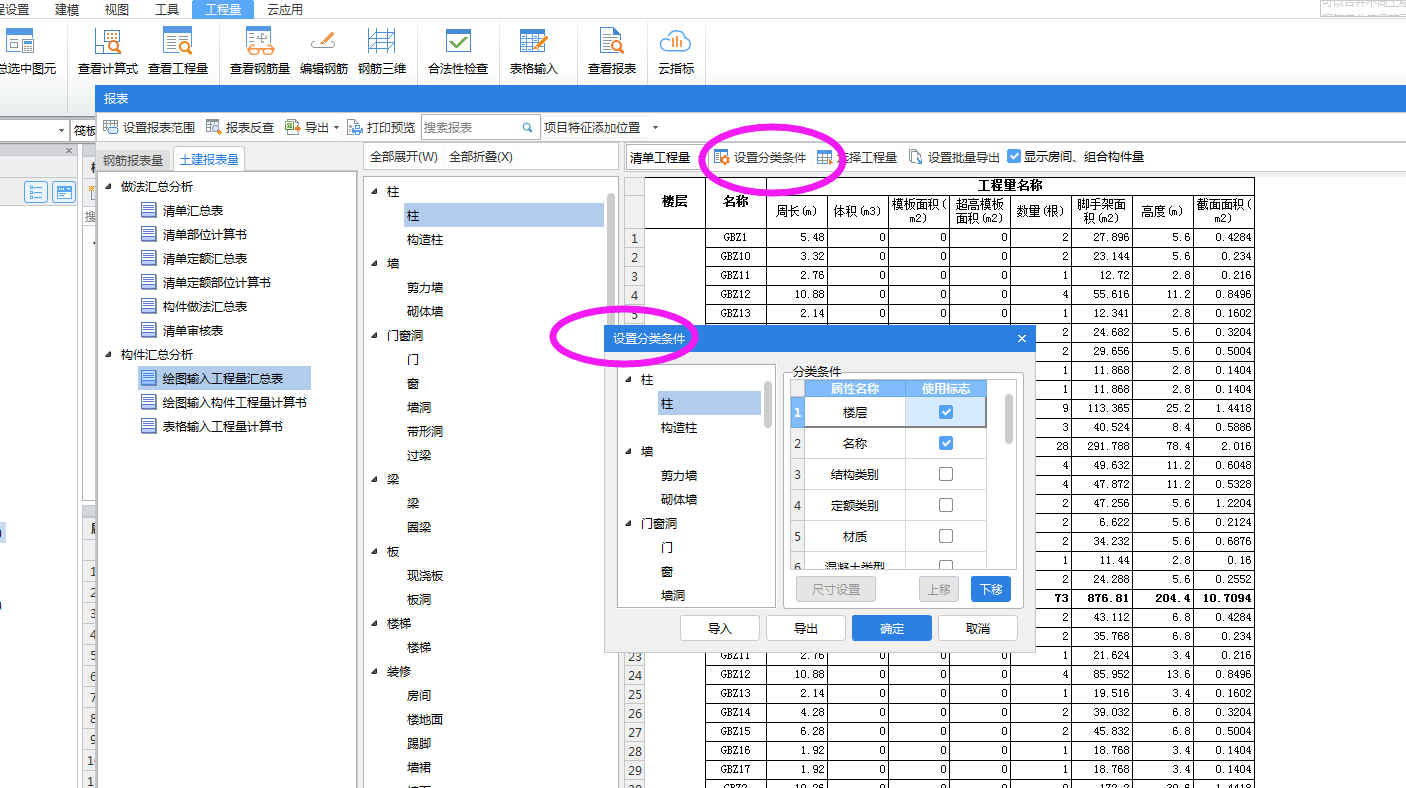Click 选择工程量 toolbar item
This screenshot has width=1406, height=788.
(857, 157)
